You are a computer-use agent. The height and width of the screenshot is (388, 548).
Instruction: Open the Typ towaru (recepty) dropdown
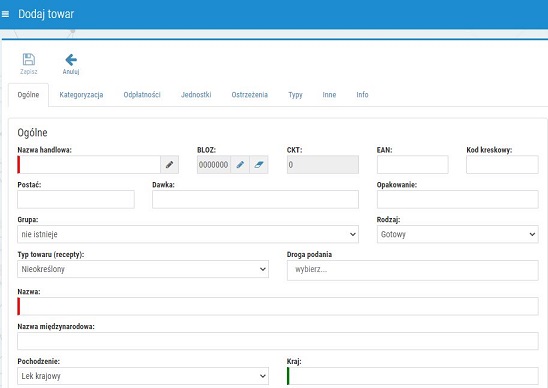143,269
